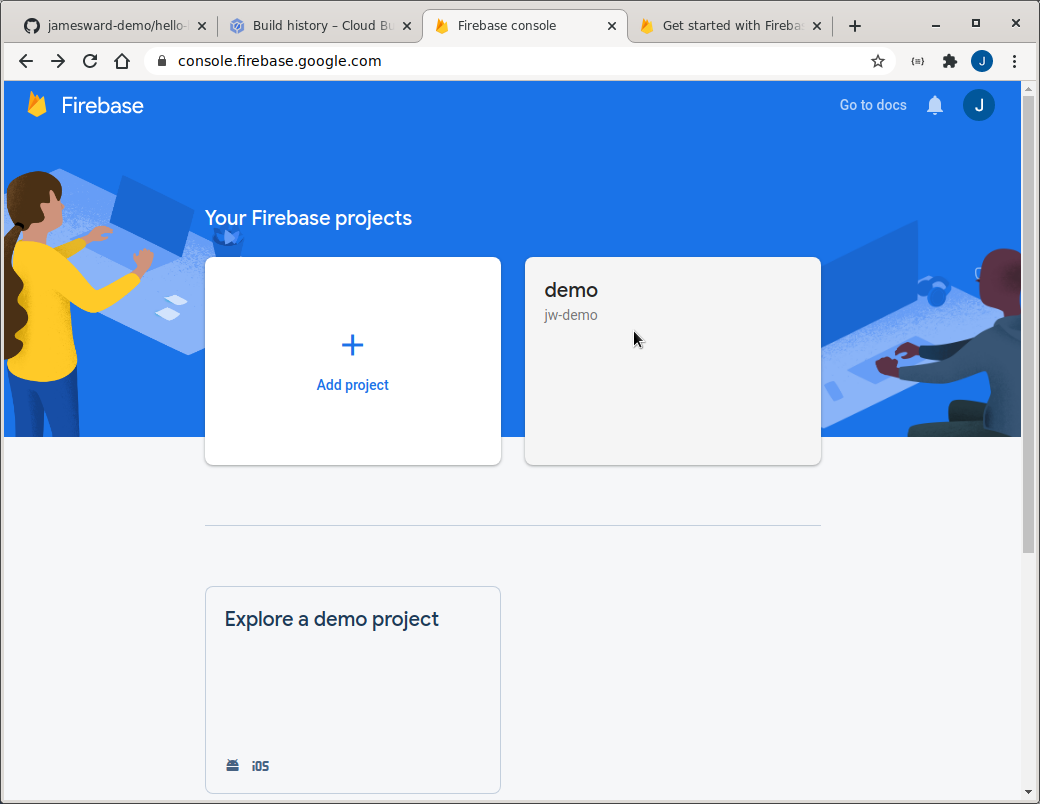Open the Chrome extensions puzzle icon
This screenshot has width=1040, height=804.
[x=950, y=61]
